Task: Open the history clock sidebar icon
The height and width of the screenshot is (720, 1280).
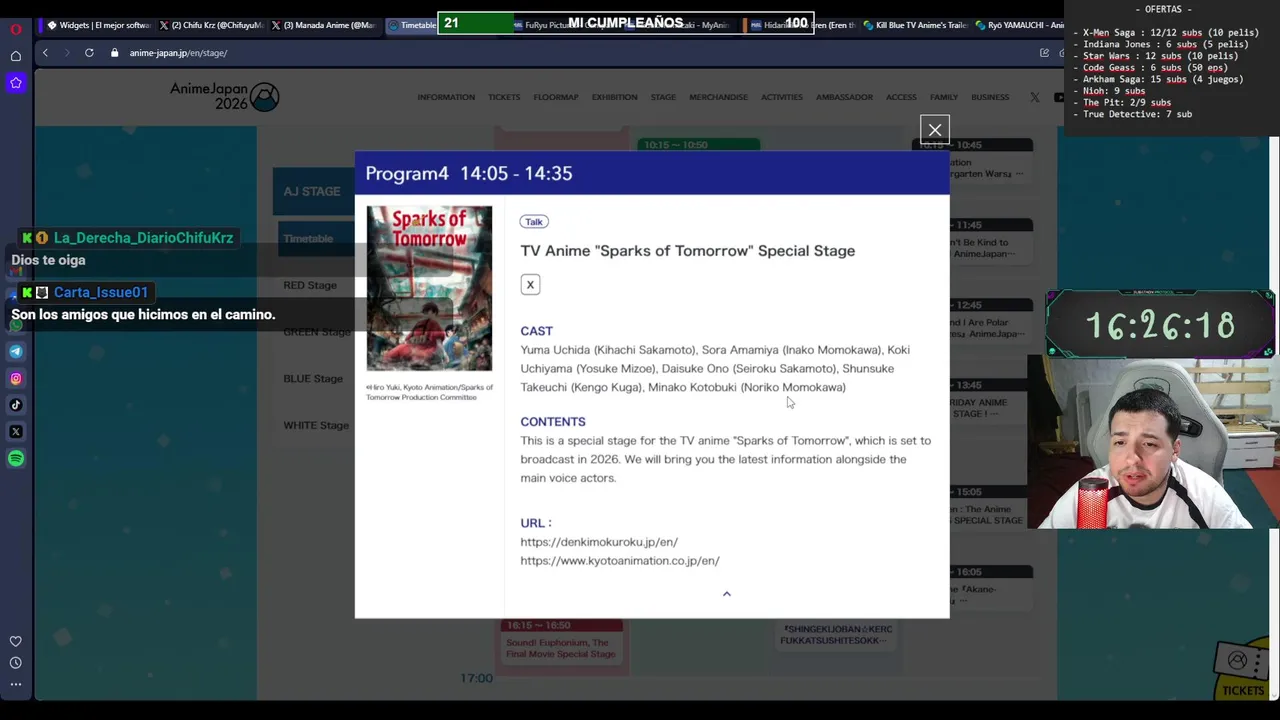Action: pyautogui.click(x=16, y=663)
